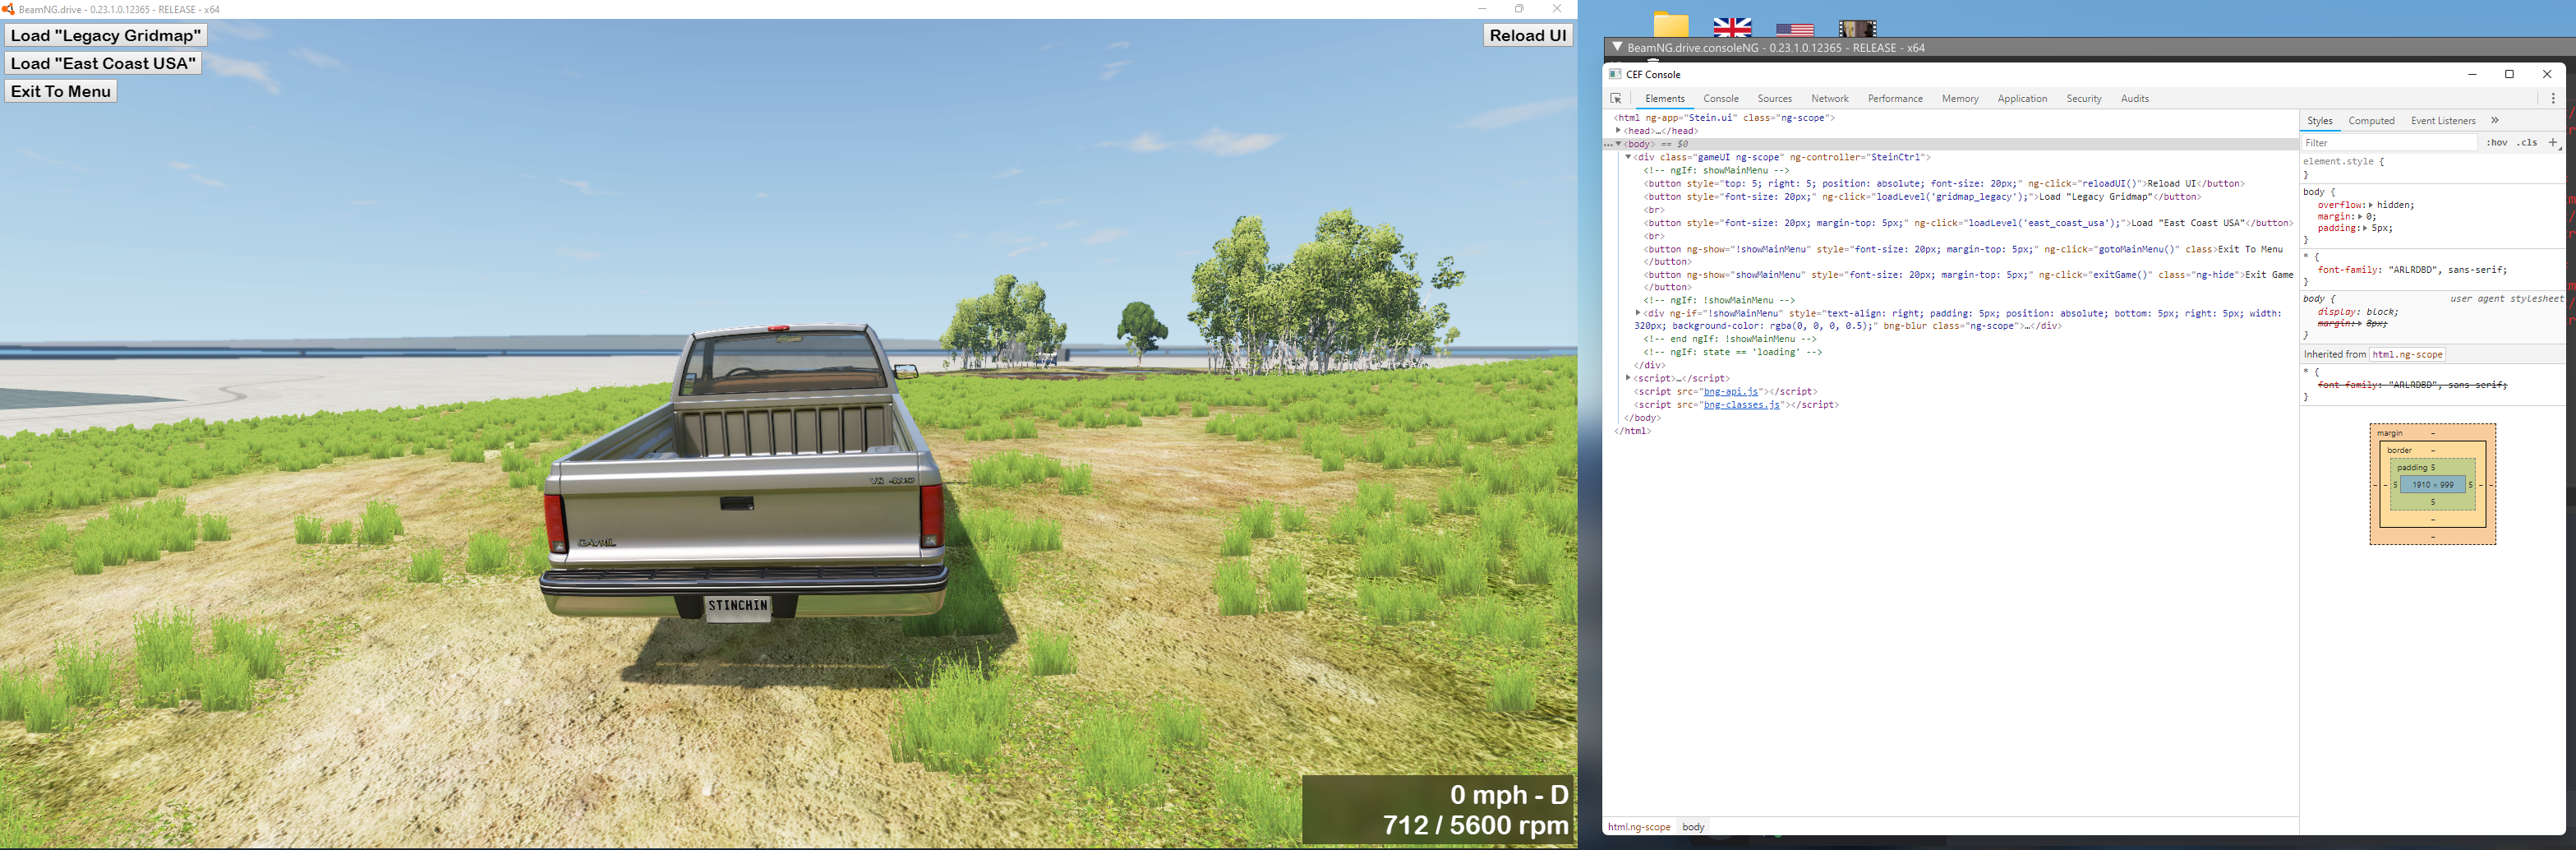This screenshot has height=850, width=2576.
Task: Click the 'block' display value
Action: [2381, 312]
